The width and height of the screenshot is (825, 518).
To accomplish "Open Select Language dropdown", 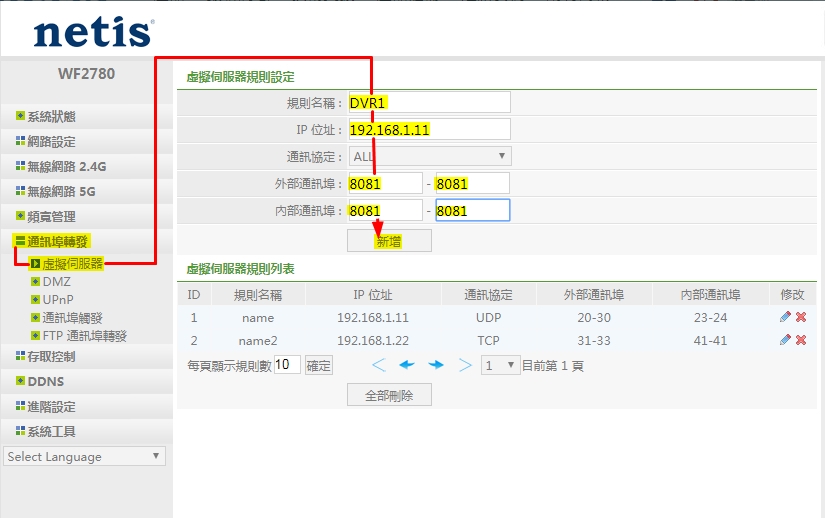I will [x=84, y=456].
